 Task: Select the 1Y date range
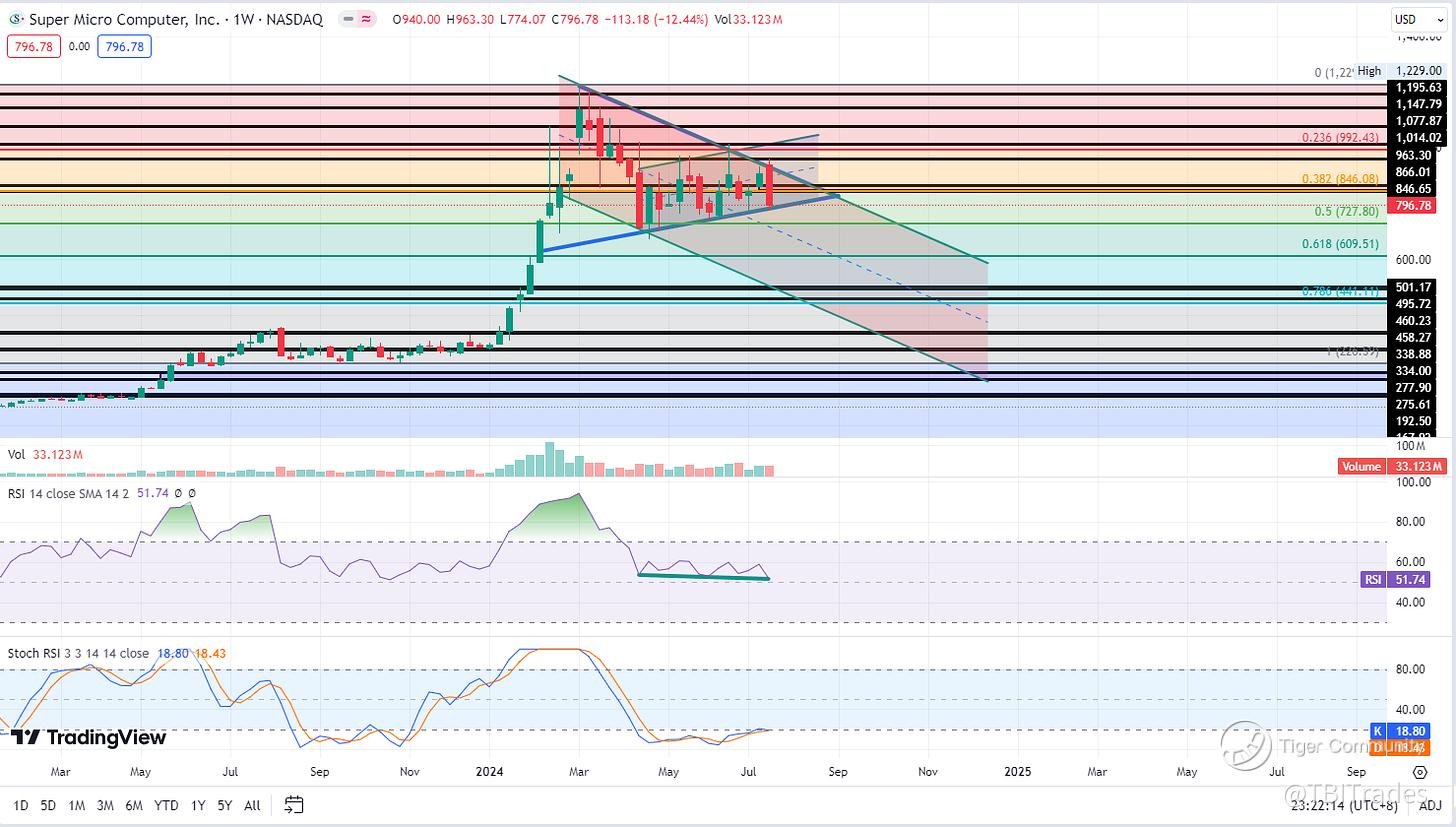tap(198, 804)
